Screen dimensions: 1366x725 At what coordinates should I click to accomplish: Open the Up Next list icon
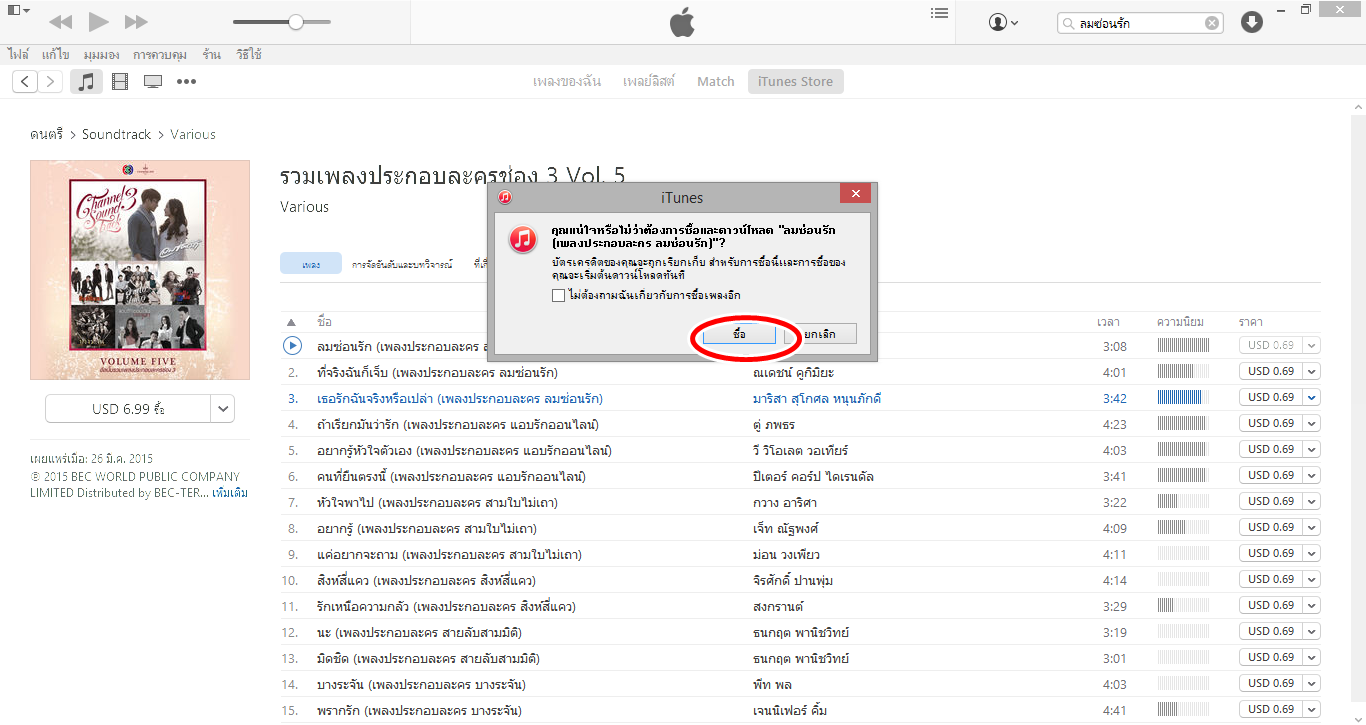[x=939, y=13]
